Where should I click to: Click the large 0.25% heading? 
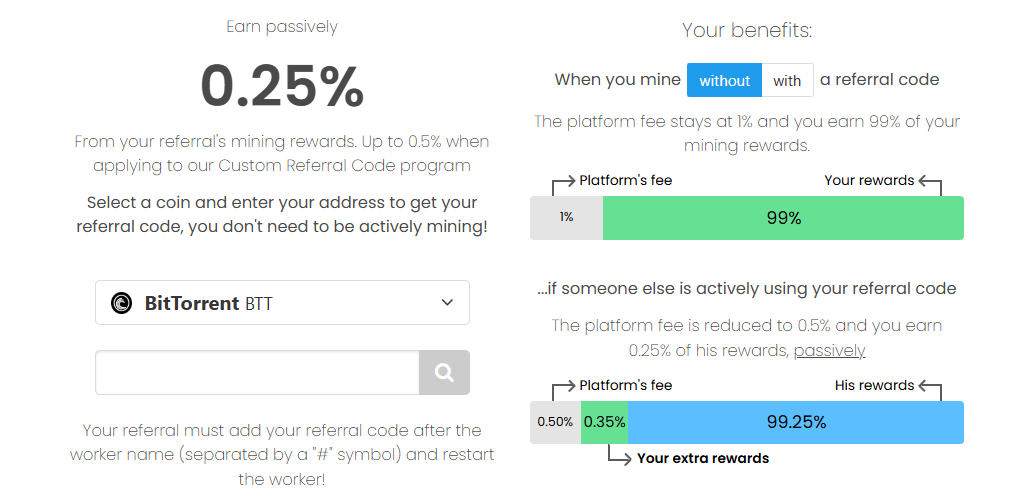coord(282,86)
